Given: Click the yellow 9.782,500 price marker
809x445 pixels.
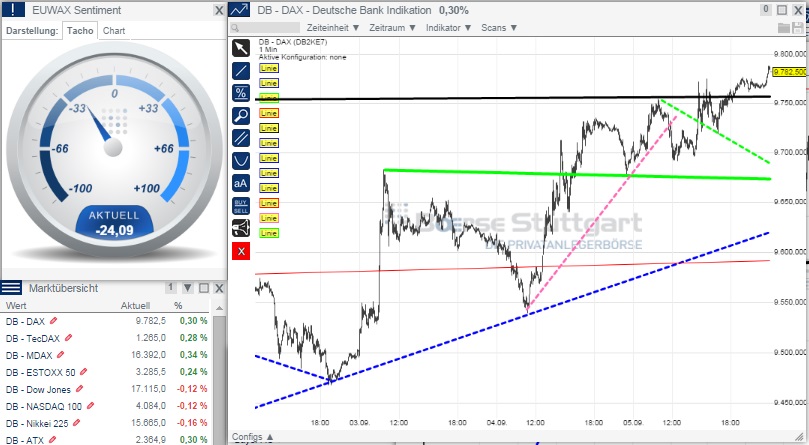Looking at the screenshot, I should coord(789,72).
